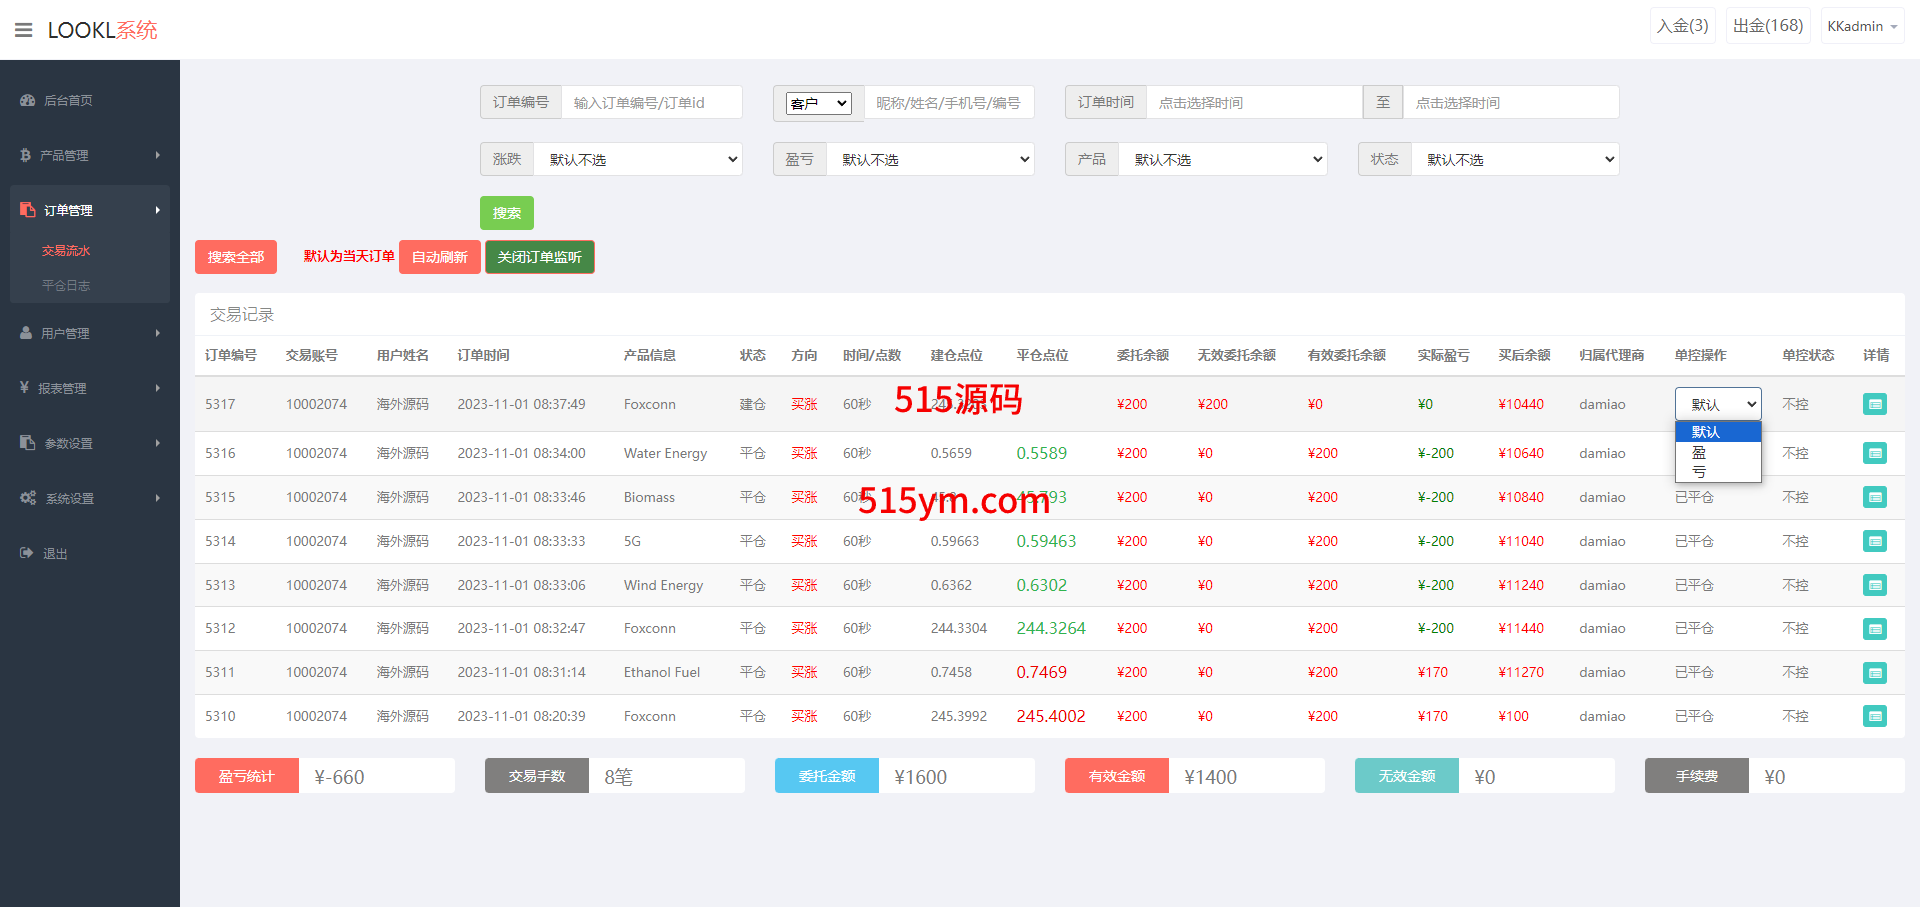Screen dimensions: 1920x907
Task: Open details icon for order 5317
Action: pyautogui.click(x=1874, y=404)
